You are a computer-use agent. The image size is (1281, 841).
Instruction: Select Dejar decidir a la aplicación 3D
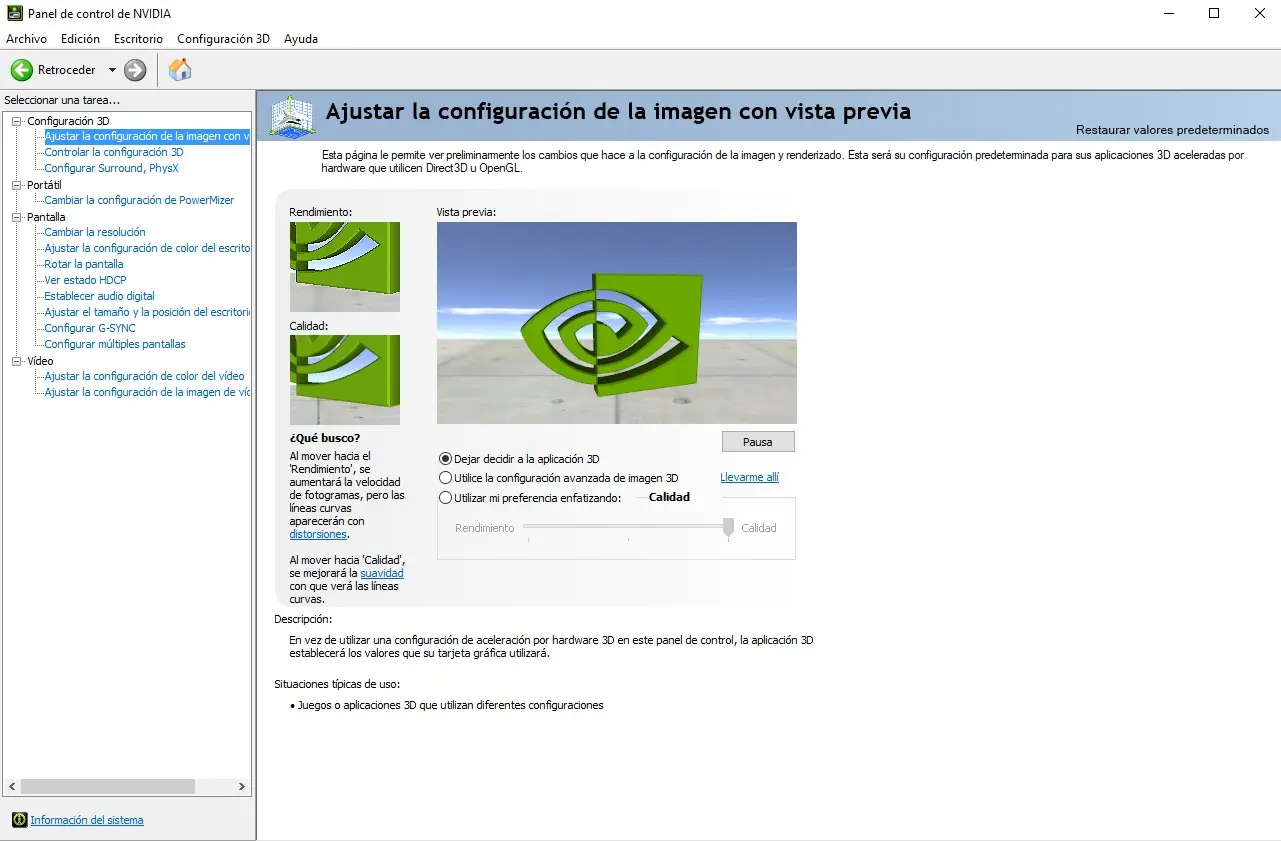coord(446,459)
